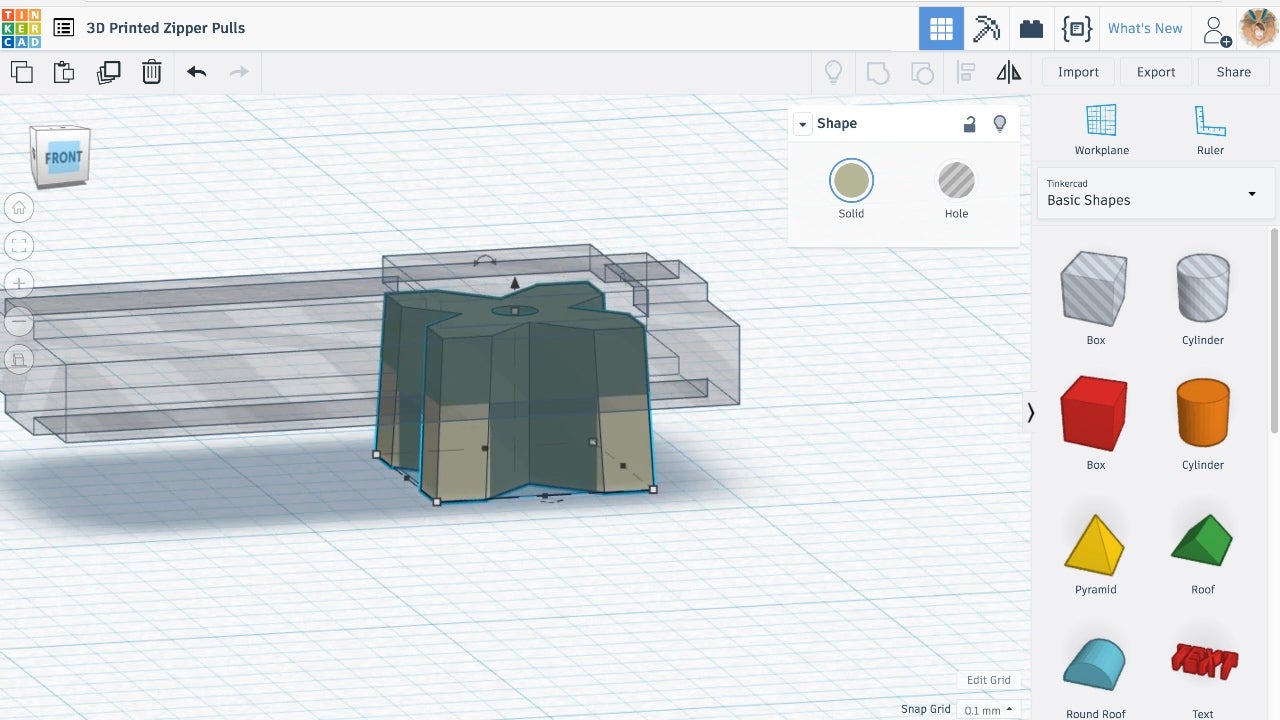
Task: Set the shape to Hole
Action: click(956, 182)
